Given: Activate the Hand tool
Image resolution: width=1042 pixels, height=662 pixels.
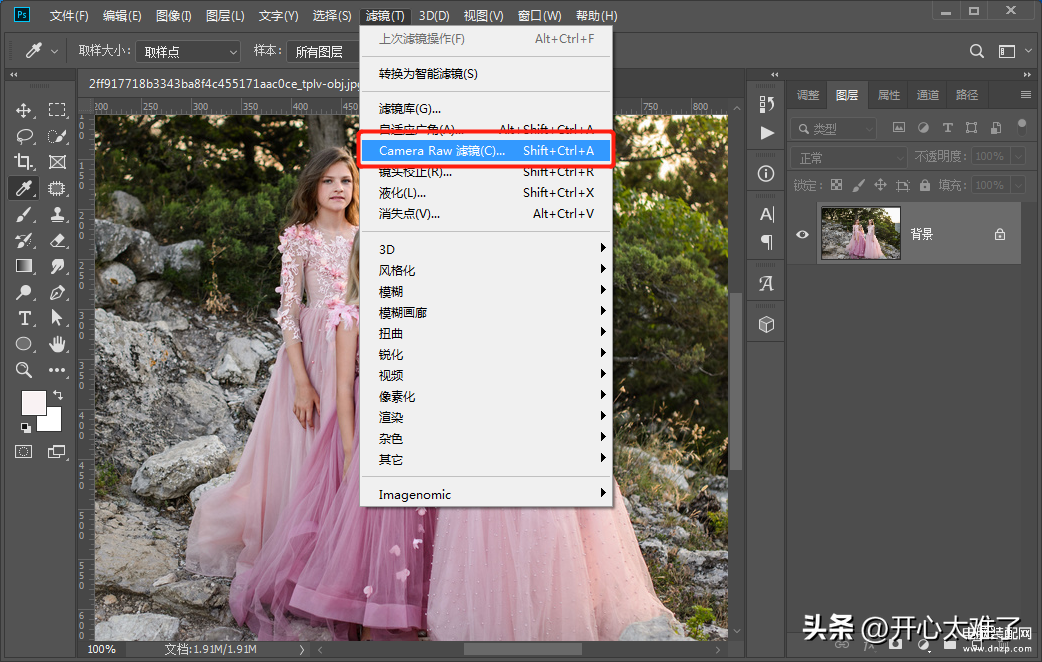Looking at the screenshot, I should pyautogui.click(x=57, y=344).
